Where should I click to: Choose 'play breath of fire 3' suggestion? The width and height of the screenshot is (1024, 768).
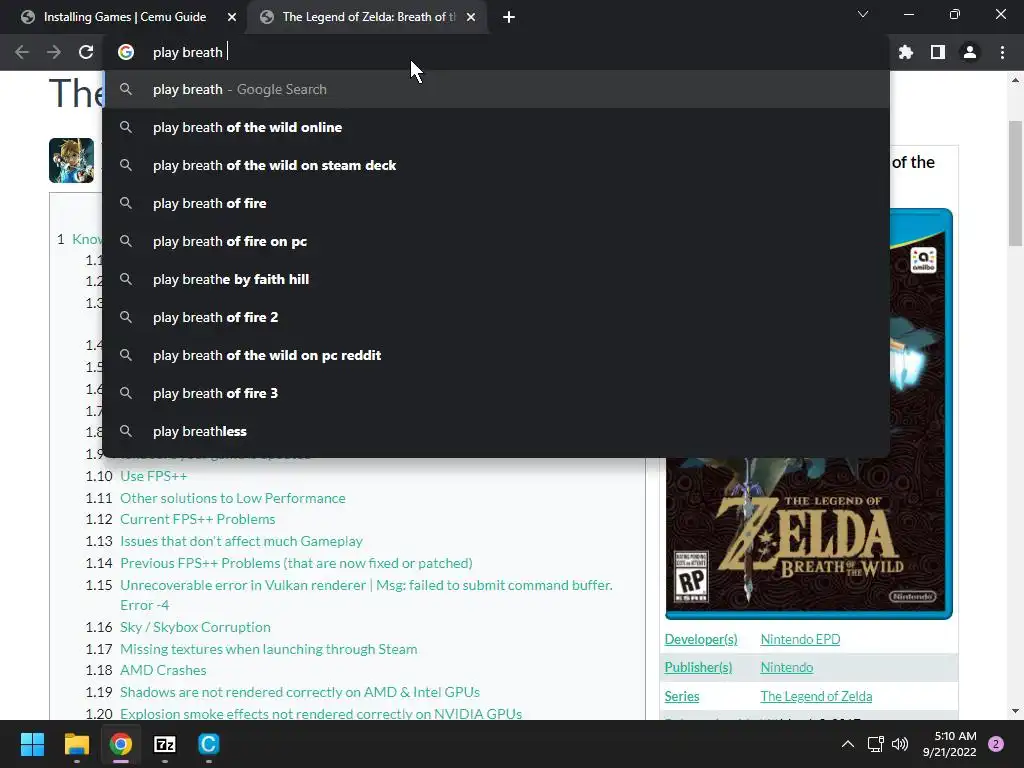(496, 393)
